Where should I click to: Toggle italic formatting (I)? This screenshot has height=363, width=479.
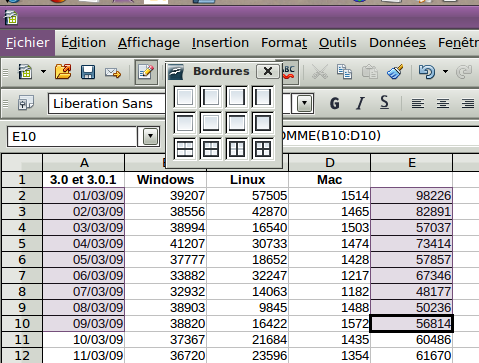point(360,103)
